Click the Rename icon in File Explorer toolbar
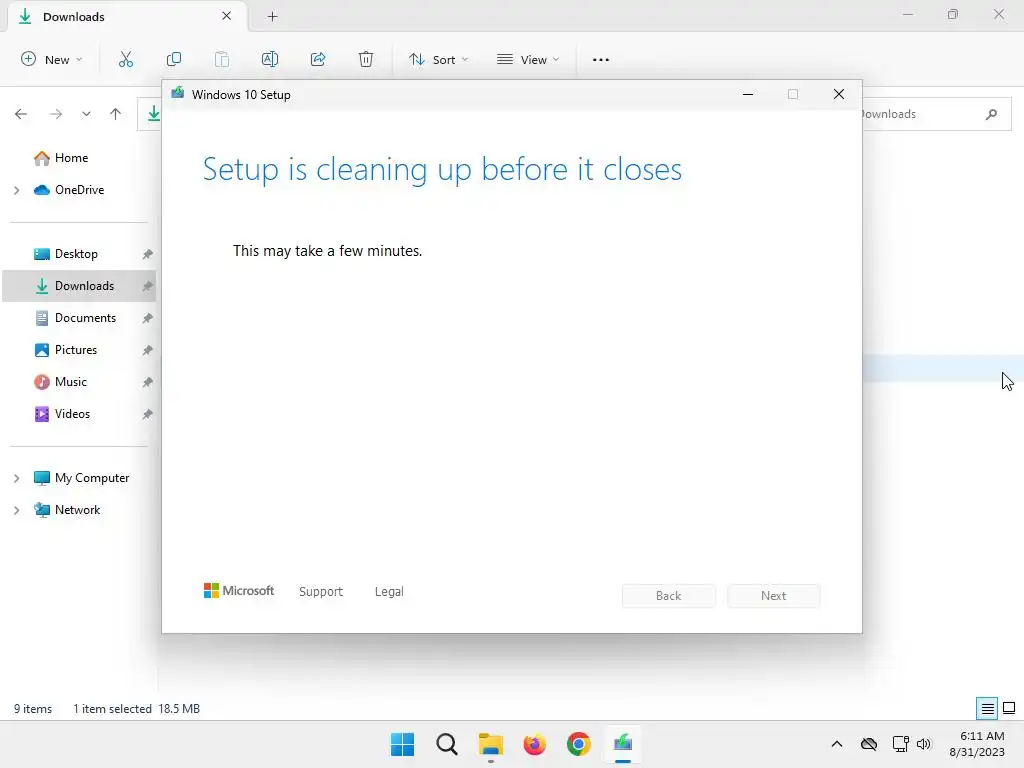Viewport: 1024px width, 768px height. 270,59
